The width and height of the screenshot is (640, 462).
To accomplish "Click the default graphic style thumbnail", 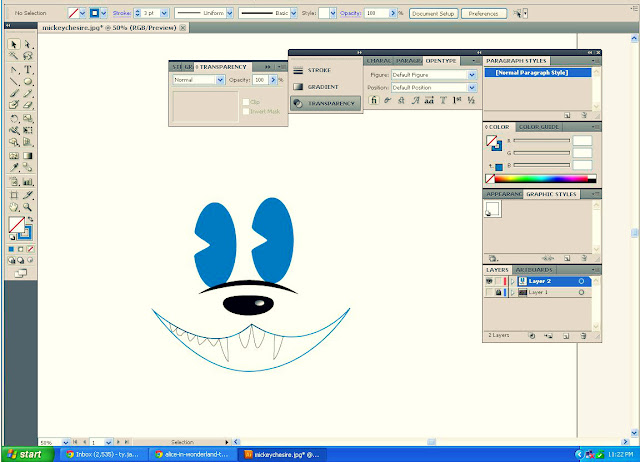I will [493, 209].
